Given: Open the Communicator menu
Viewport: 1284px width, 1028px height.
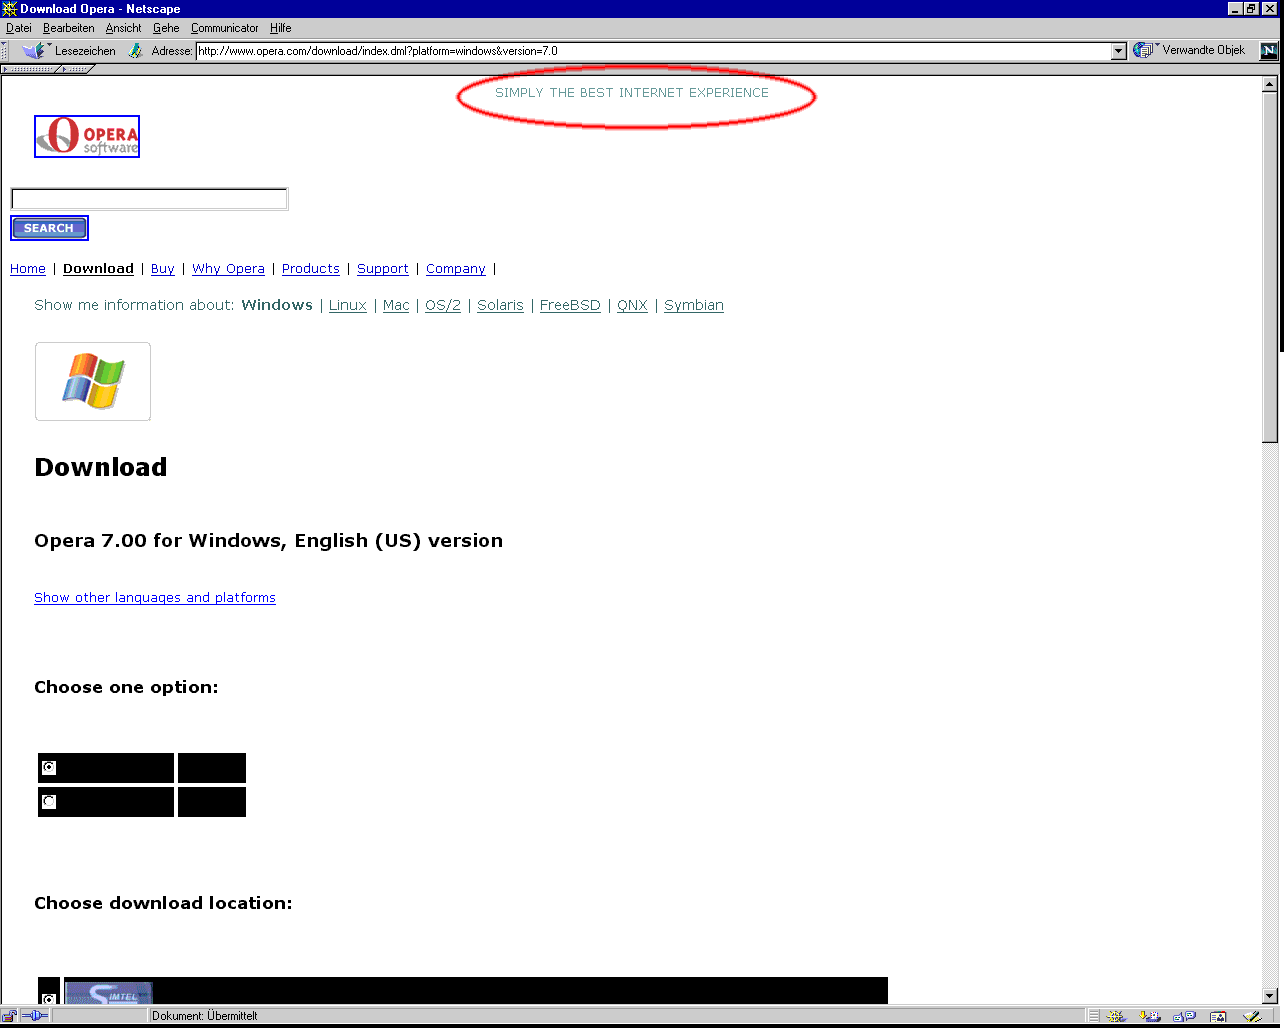Looking at the screenshot, I should tap(224, 28).
